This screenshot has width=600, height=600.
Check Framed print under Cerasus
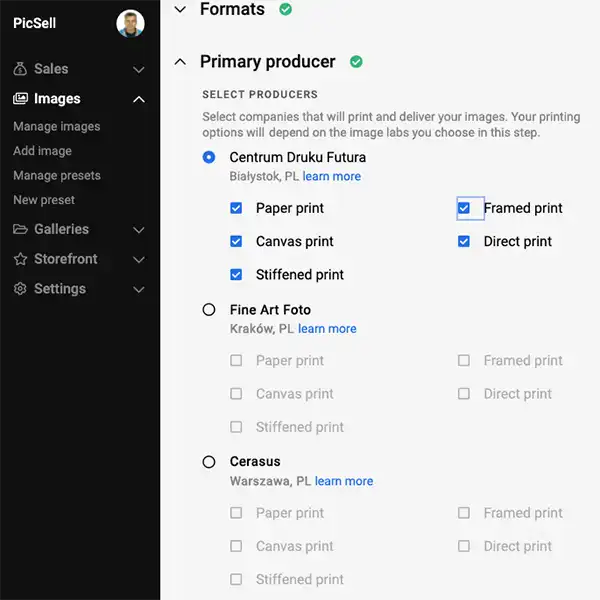(464, 513)
